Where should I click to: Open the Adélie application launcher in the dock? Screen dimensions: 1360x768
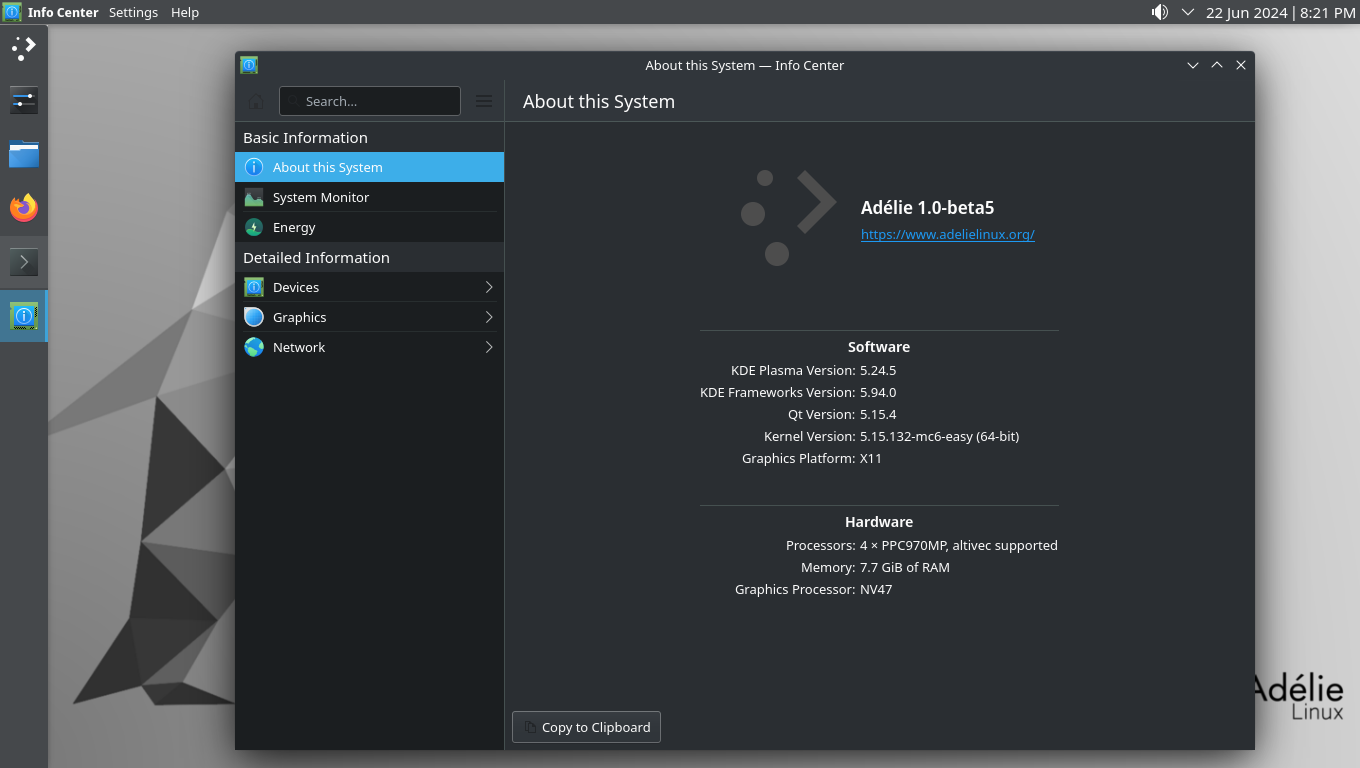click(x=24, y=47)
